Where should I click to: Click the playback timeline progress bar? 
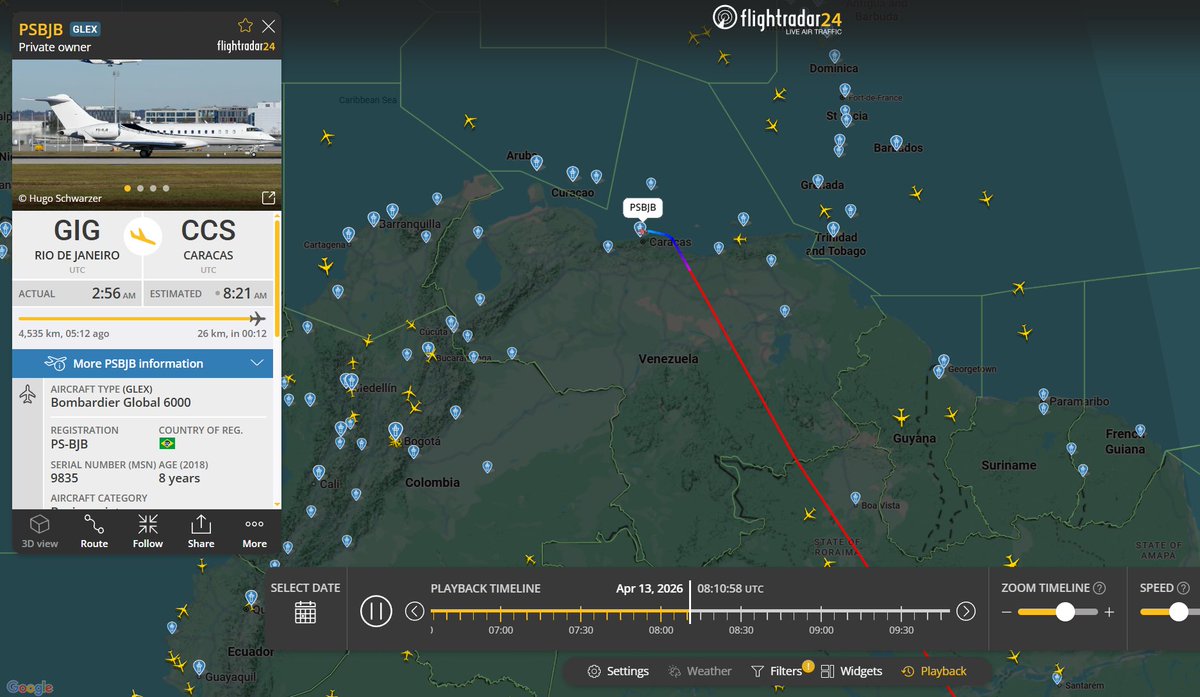pyautogui.click(x=690, y=611)
